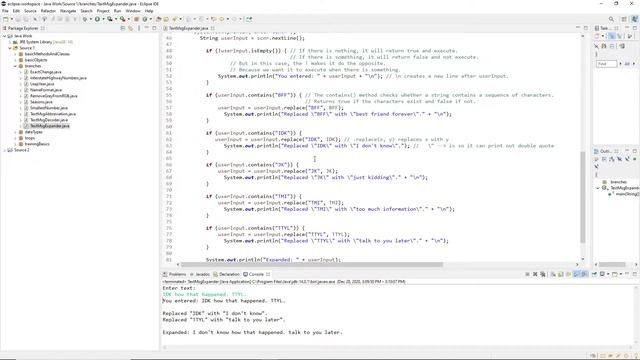Click Remove All Terminated Launches icon
Viewport: 640px width, 360px height.
[543, 274]
